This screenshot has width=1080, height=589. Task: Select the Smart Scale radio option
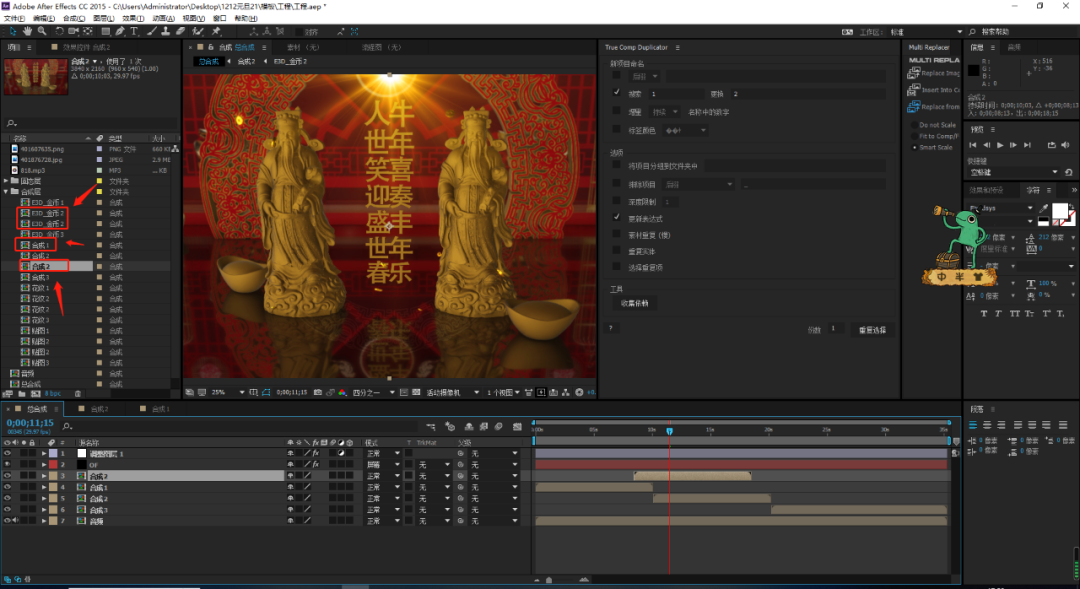915,147
